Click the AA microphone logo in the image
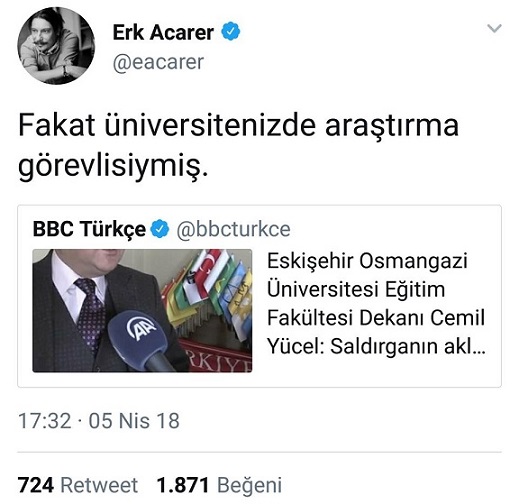Screen dimensions: 519x504 [141, 328]
